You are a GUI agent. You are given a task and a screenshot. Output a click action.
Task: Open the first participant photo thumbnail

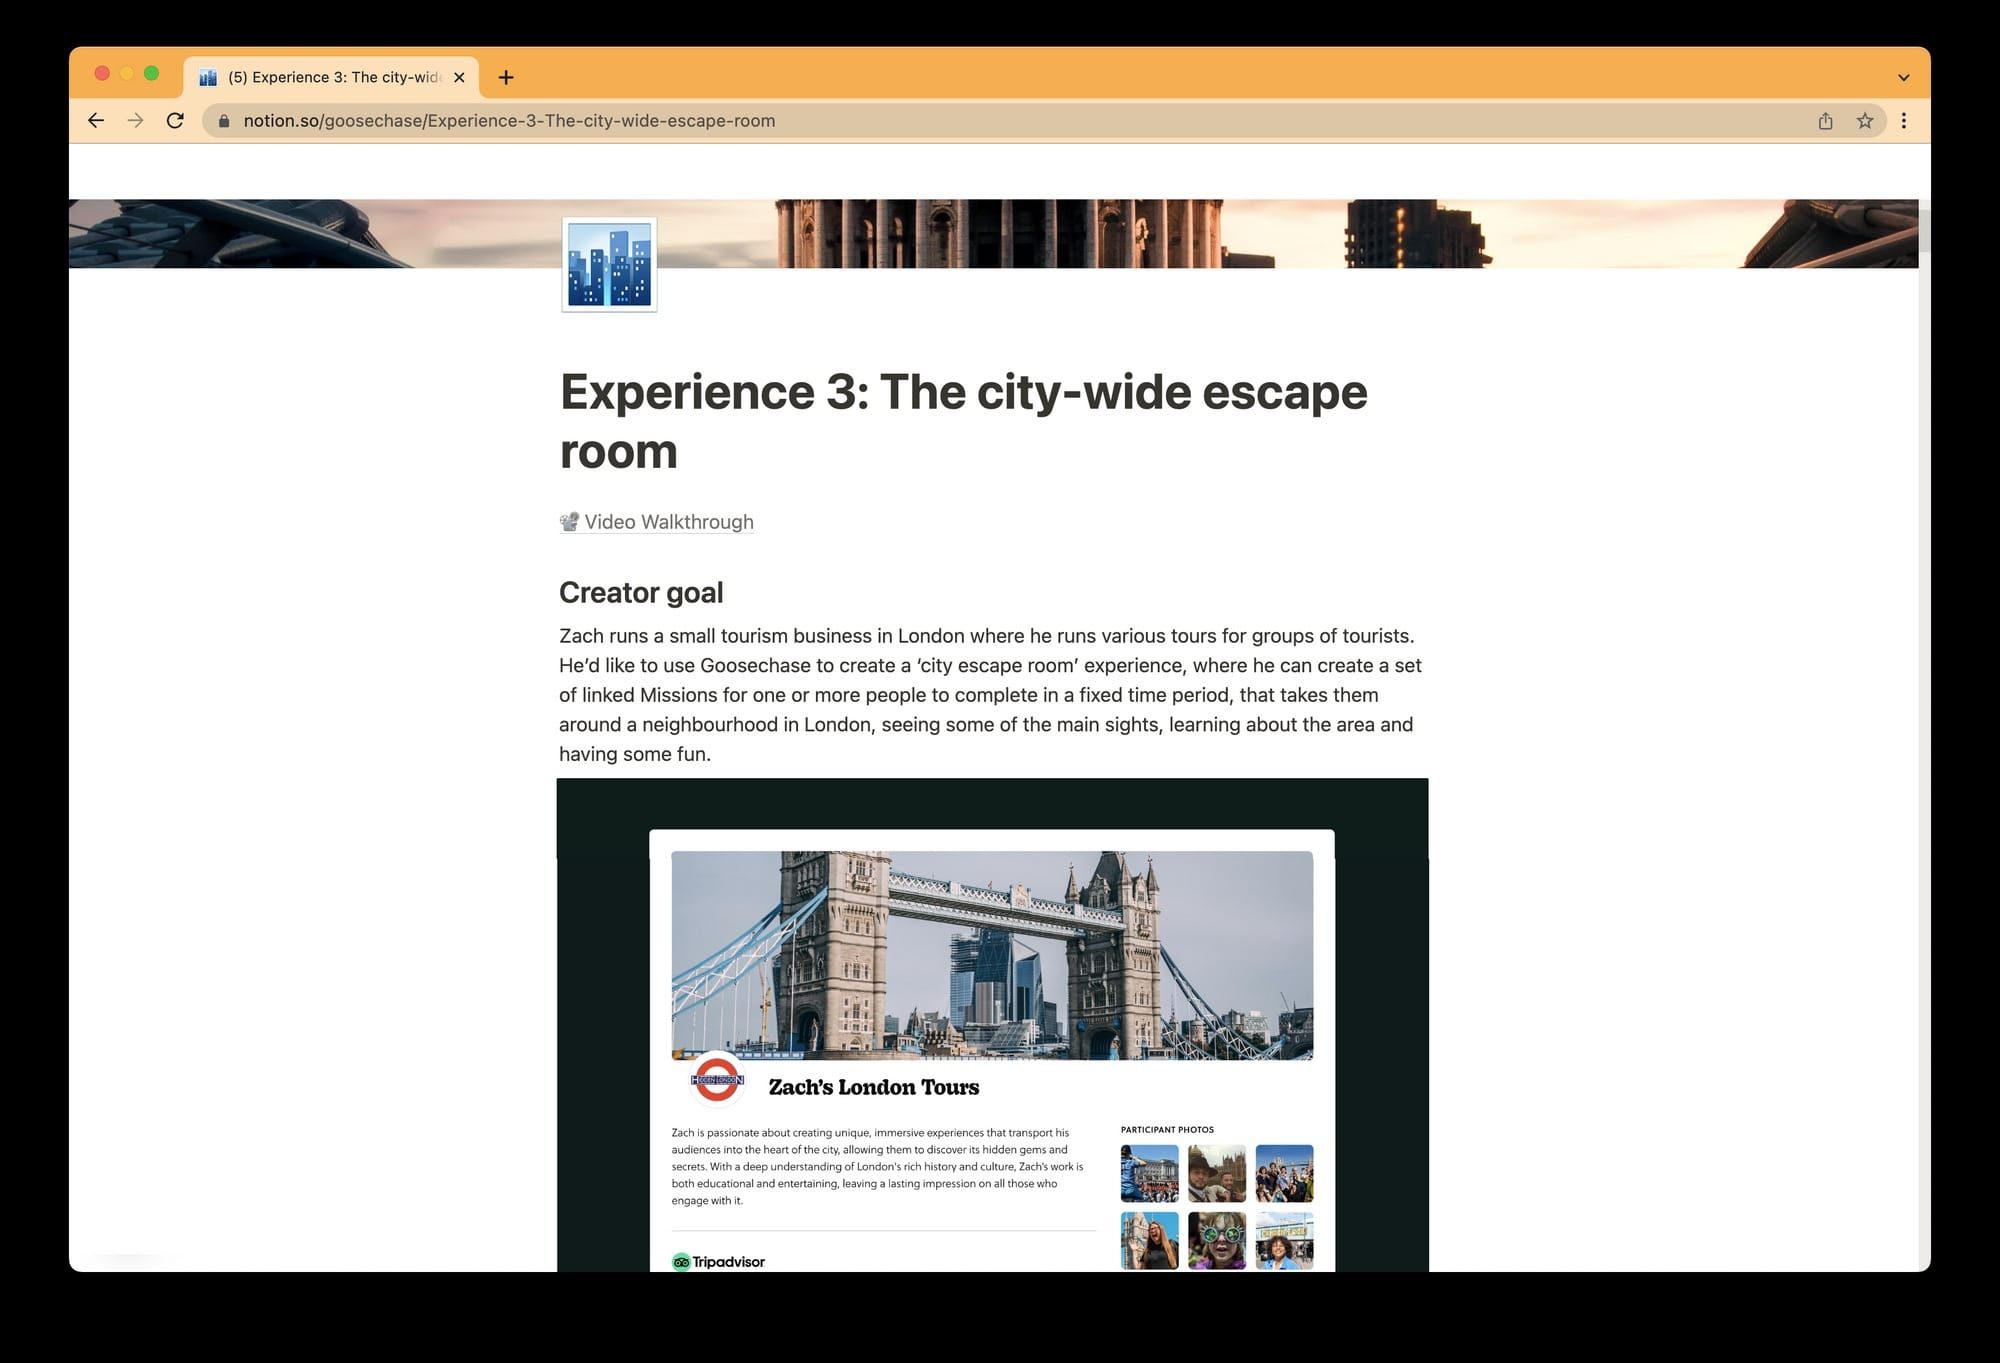click(1149, 1173)
